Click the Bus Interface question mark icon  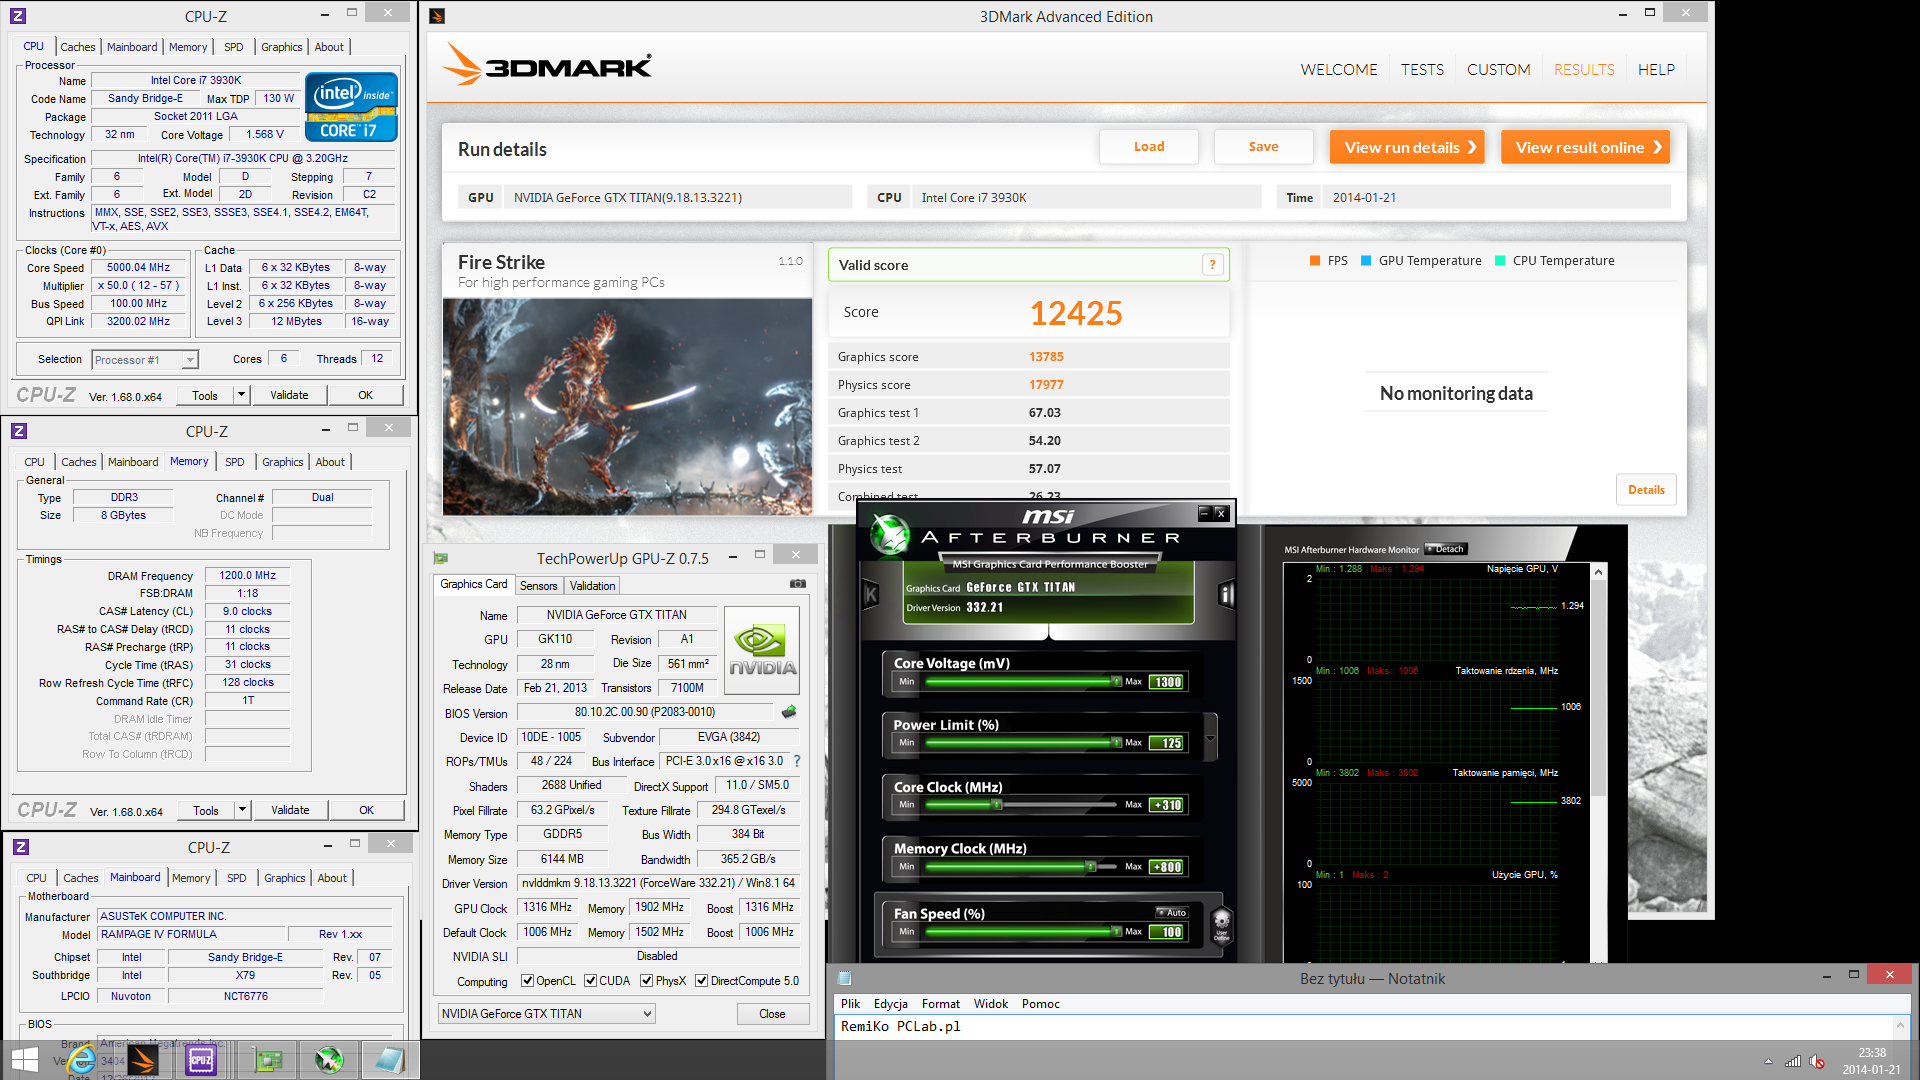(x=797, y=761)
